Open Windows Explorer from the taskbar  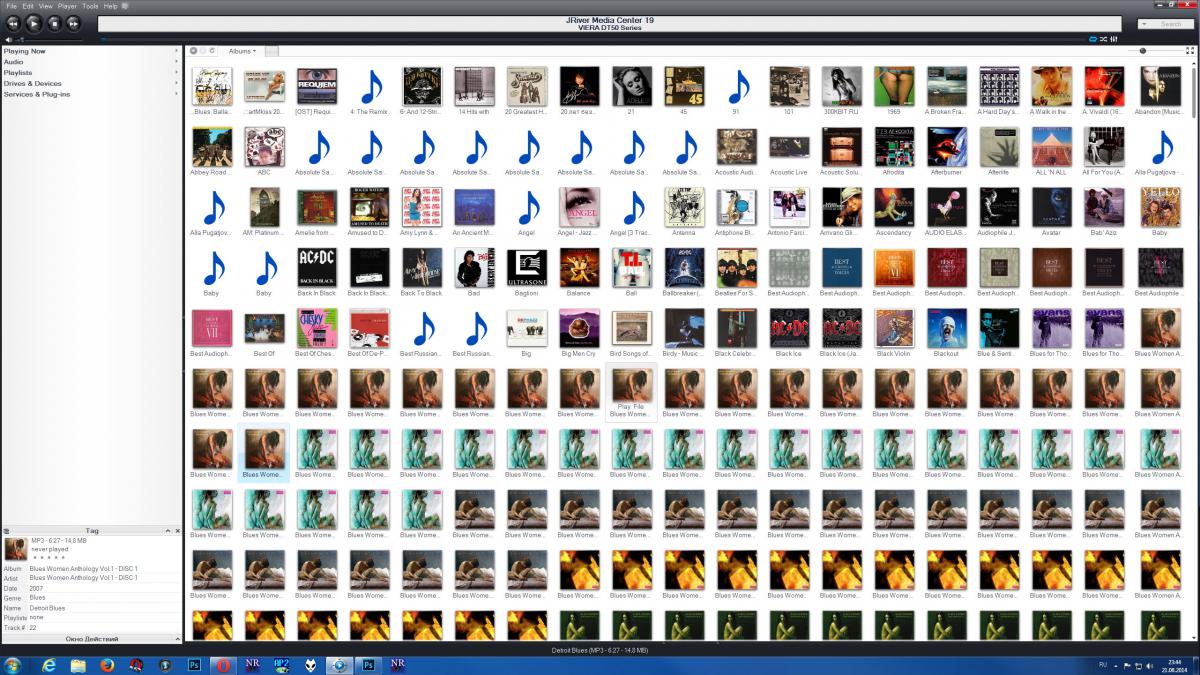tap(78, 665)
